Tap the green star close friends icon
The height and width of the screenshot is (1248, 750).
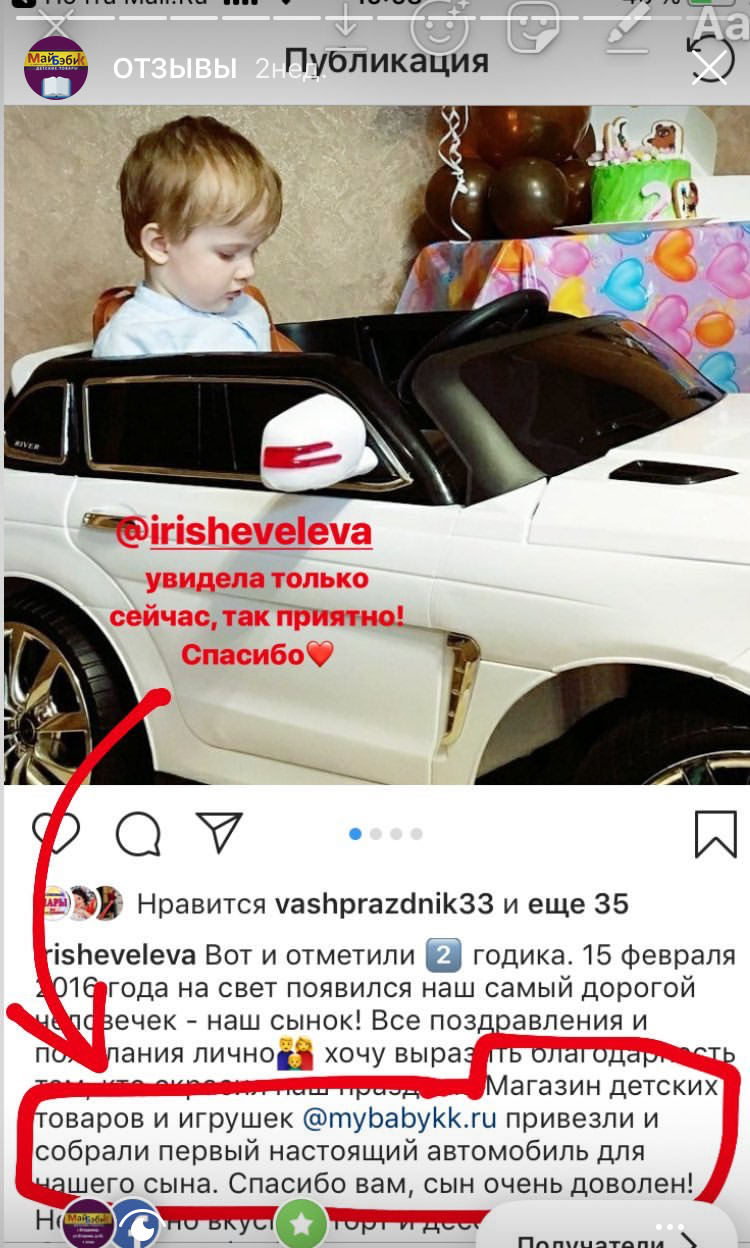[x=301, y=1222]
